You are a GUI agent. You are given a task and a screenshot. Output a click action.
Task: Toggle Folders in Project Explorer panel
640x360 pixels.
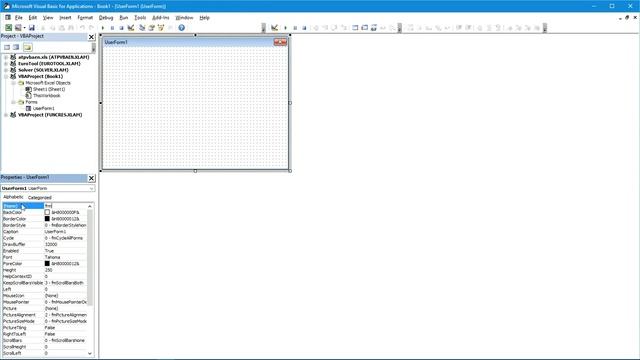[27, 47]
